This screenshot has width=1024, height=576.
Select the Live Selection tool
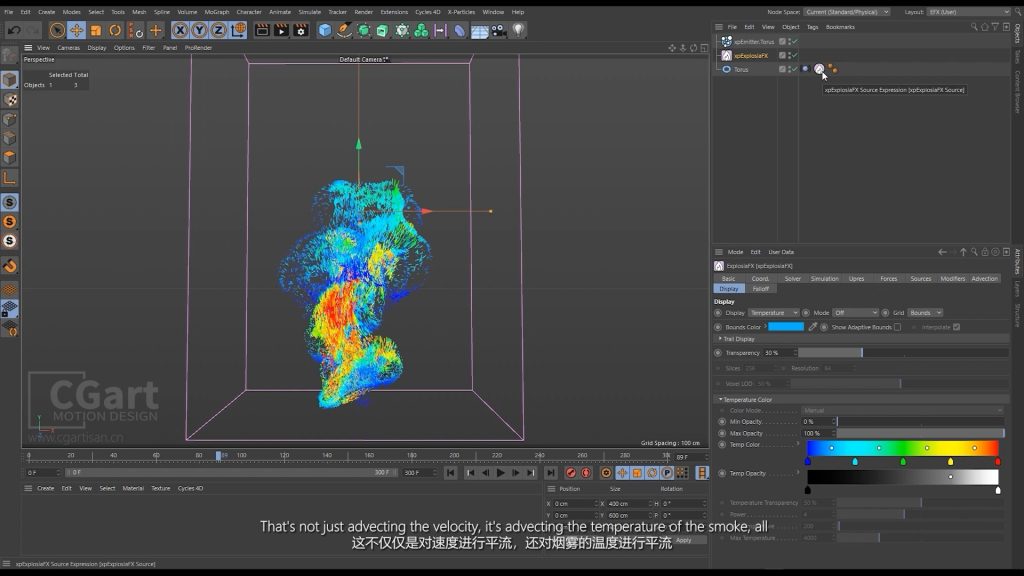pyautogui.click(x=57, y=30)
